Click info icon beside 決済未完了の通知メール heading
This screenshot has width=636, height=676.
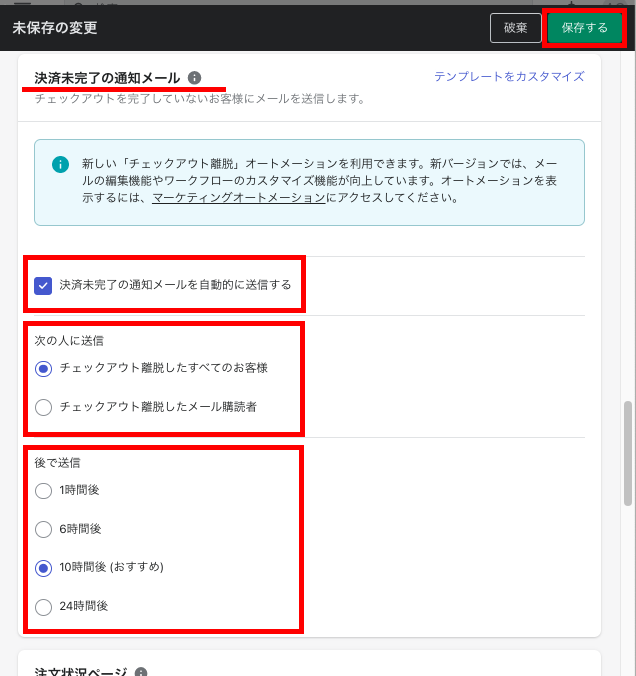click(194, 78)
